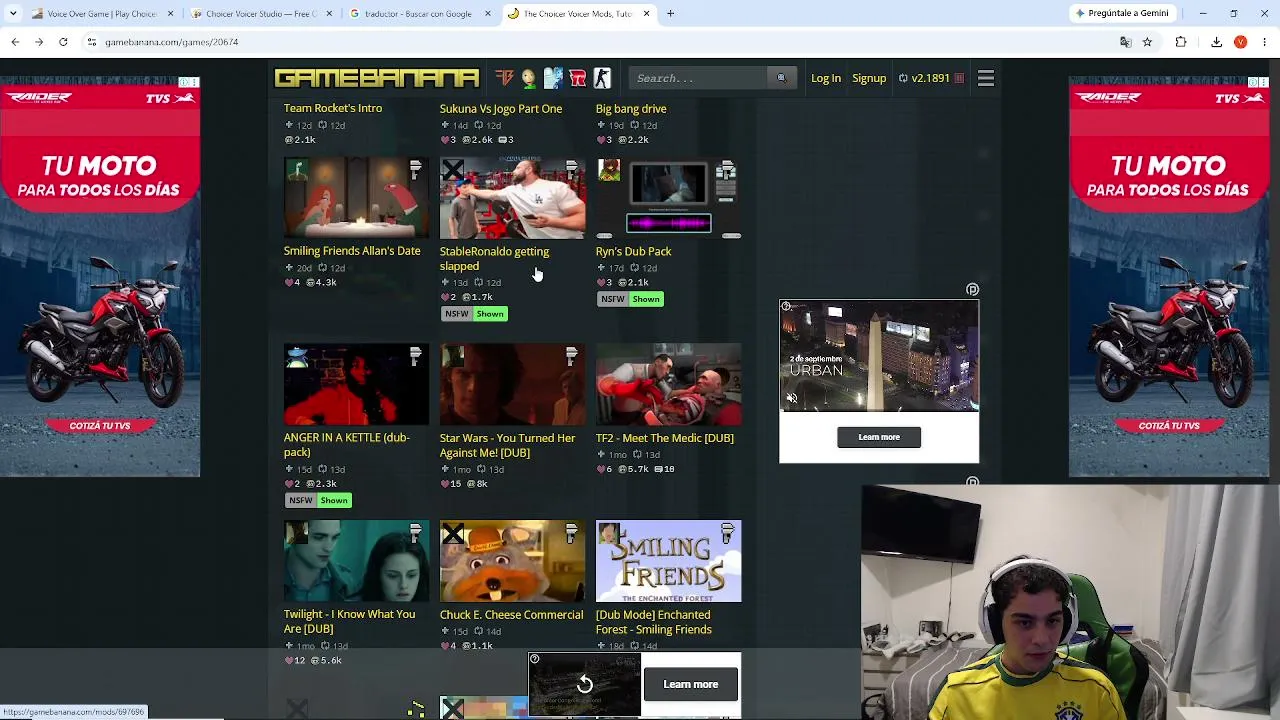The height and width of the screenshot is (720, 1280).
Task: Open a new browser tab
Action: (671, 14)
